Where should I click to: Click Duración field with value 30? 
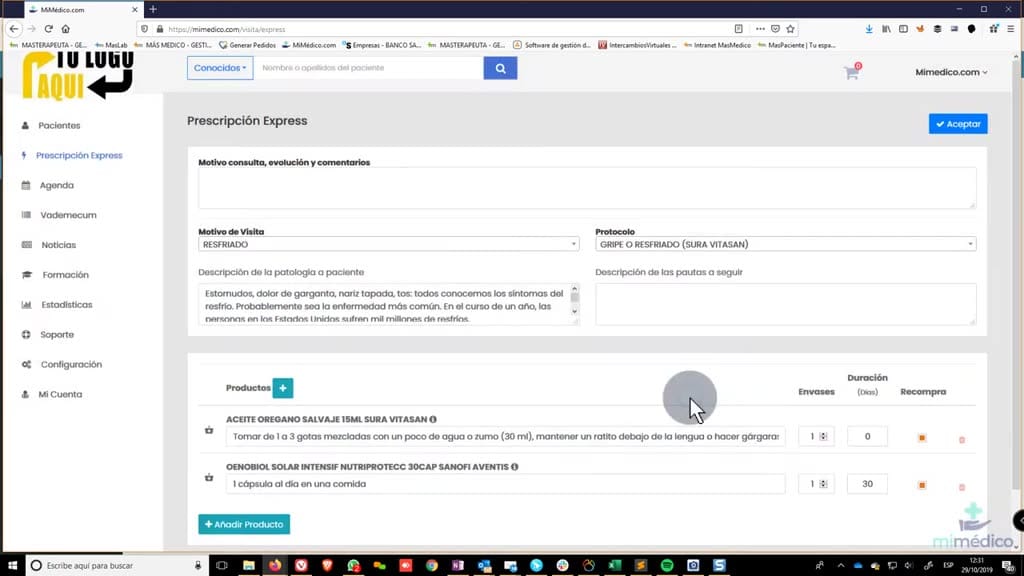867,484
